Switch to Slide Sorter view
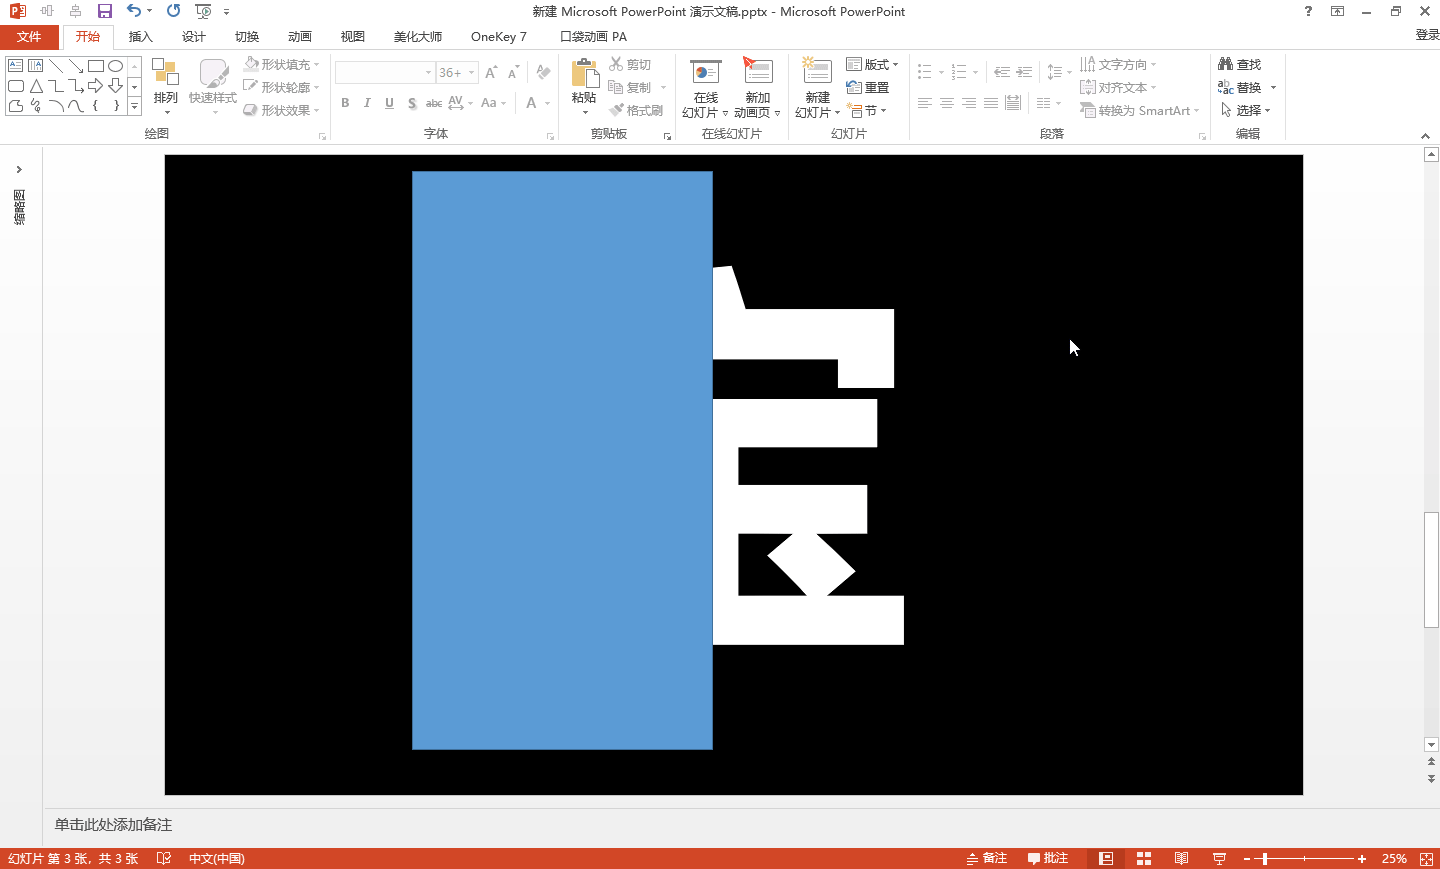 pos(1144,858)
